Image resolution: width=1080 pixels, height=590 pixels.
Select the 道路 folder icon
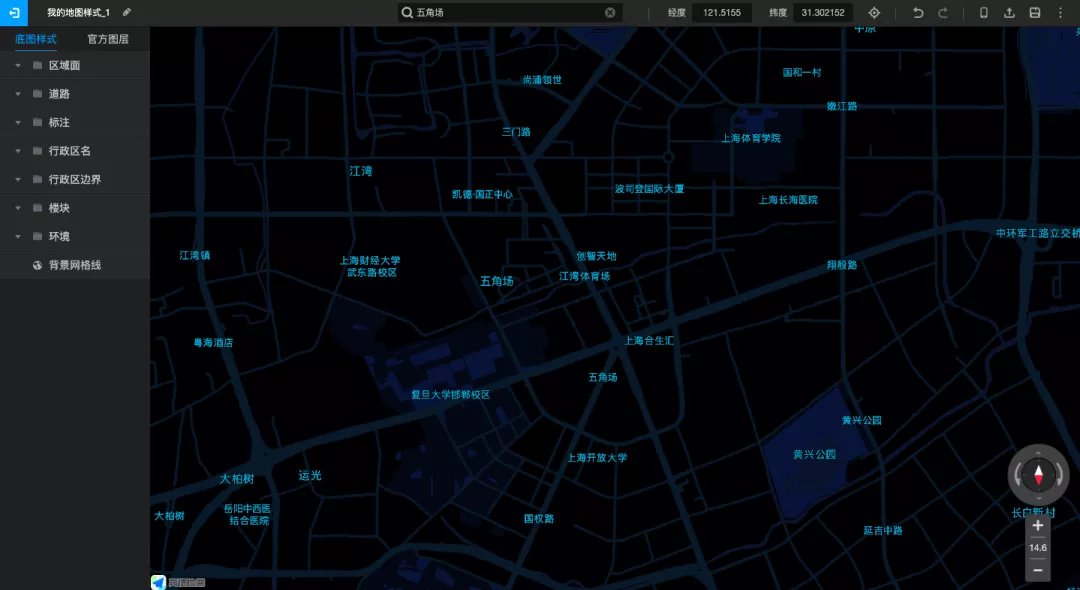click(x=37, y=94)
